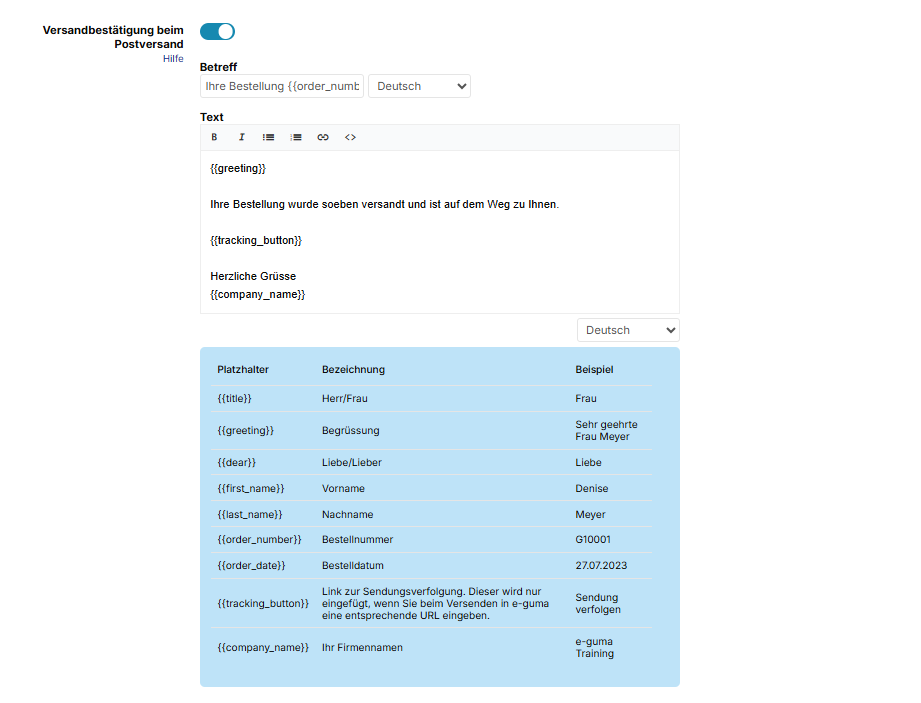Click the 'Sendung verfolgen' example value

point(598,603)
